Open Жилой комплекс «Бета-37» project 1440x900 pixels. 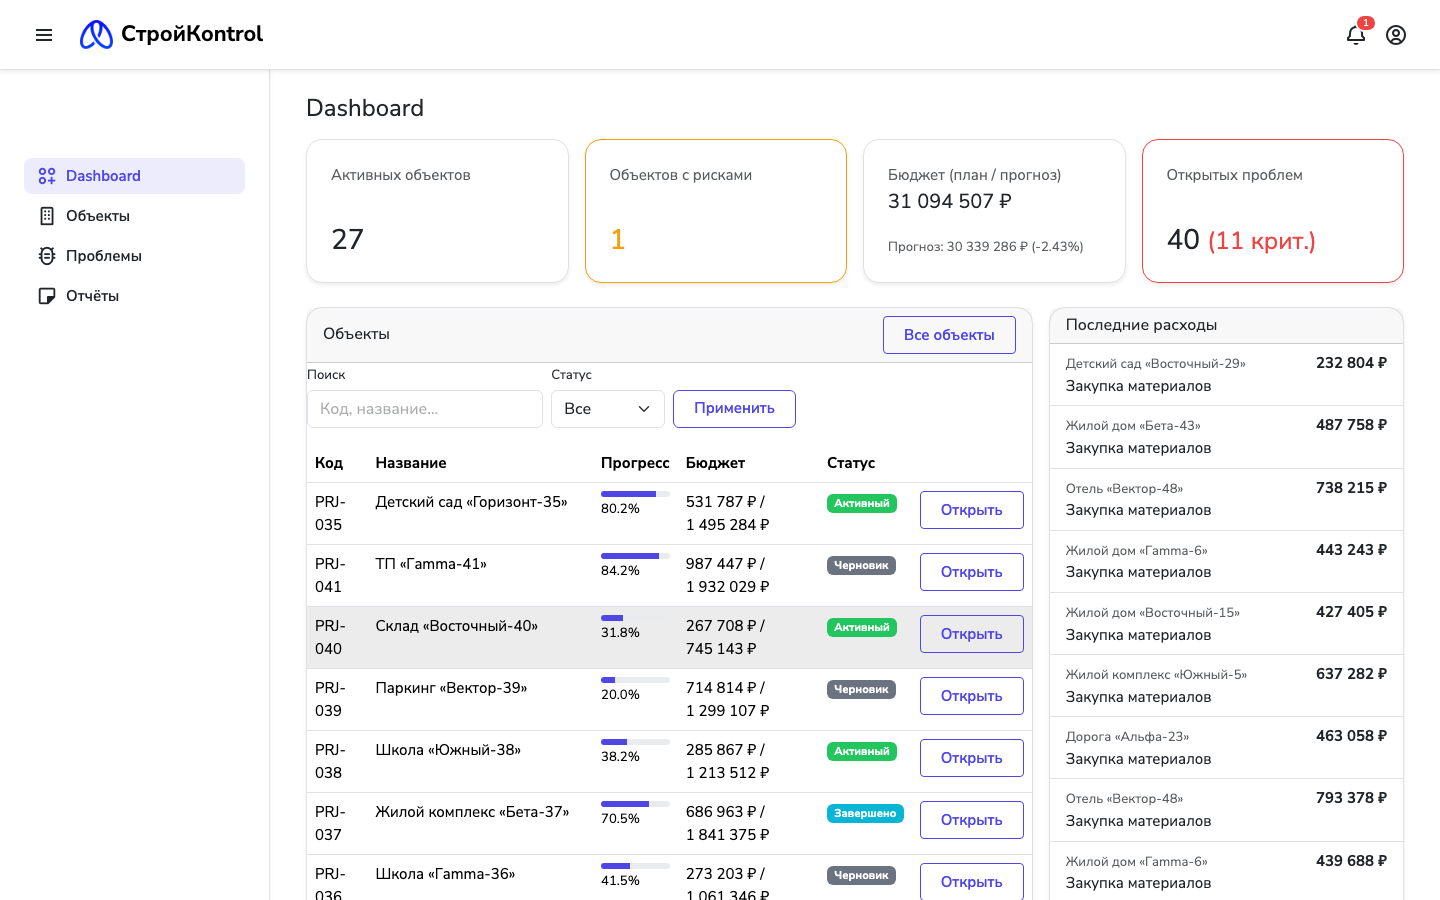pos(972,820)
